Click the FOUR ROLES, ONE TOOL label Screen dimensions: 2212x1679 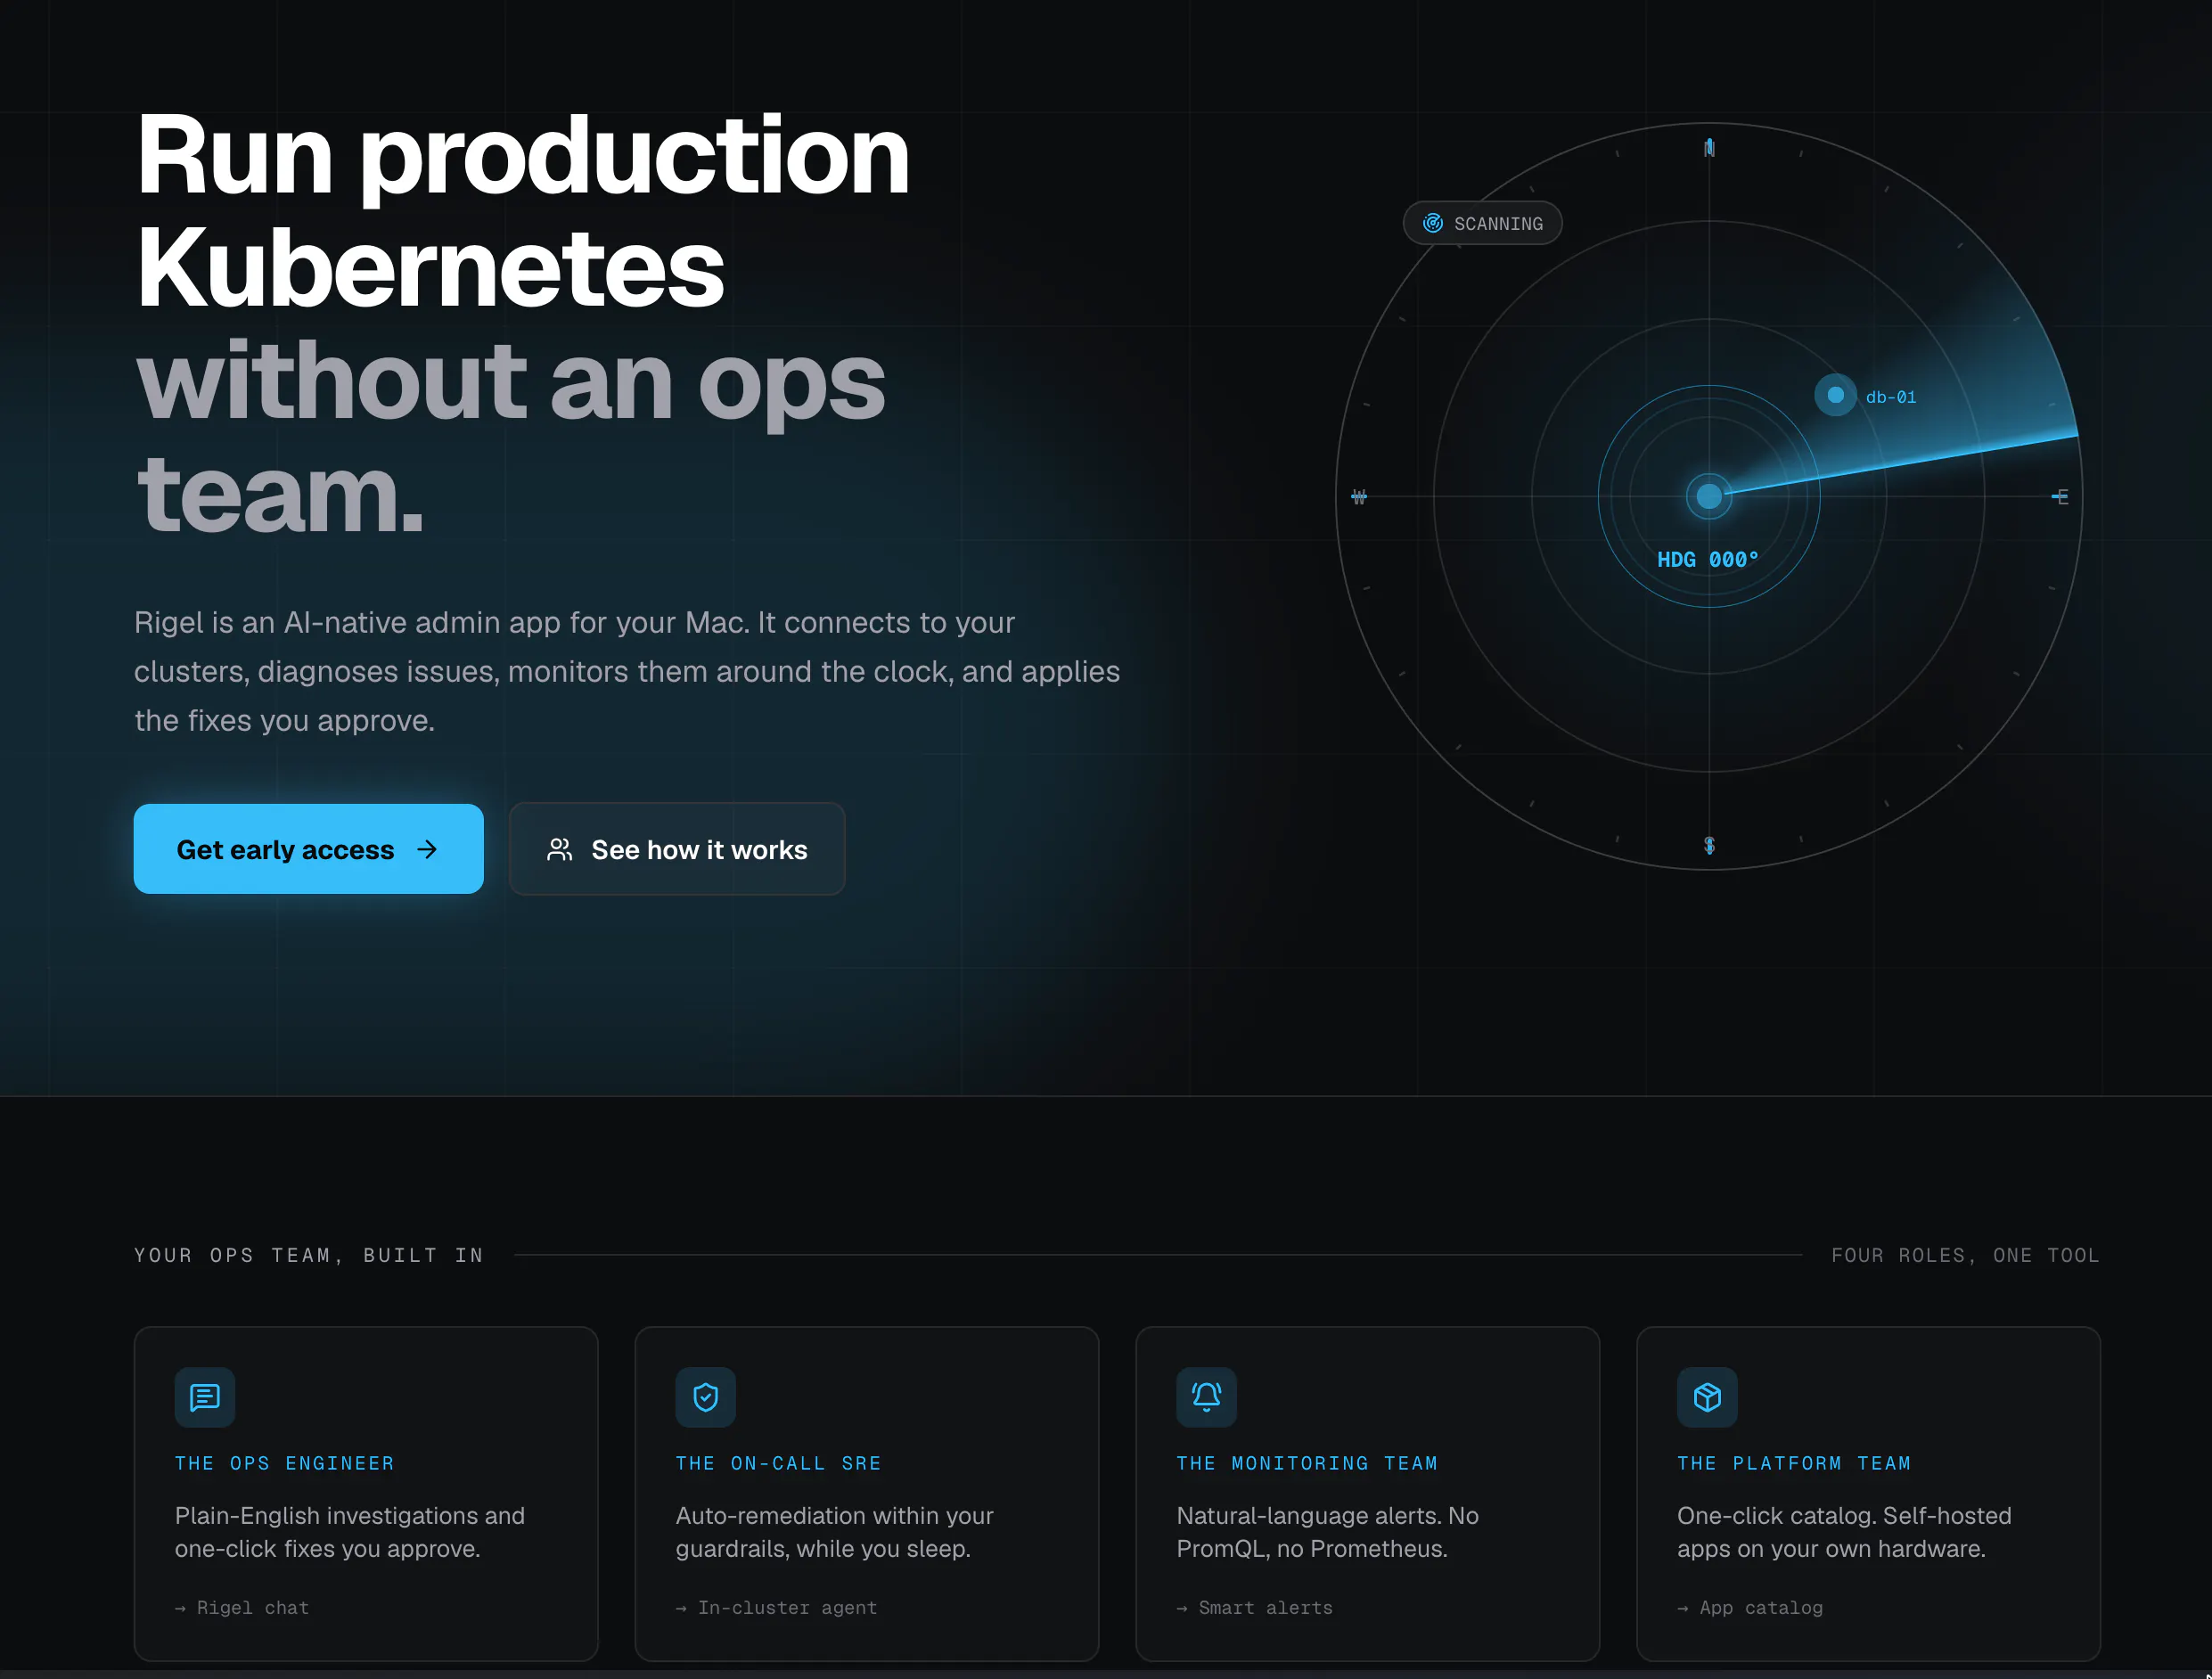pos(1965,1255)
